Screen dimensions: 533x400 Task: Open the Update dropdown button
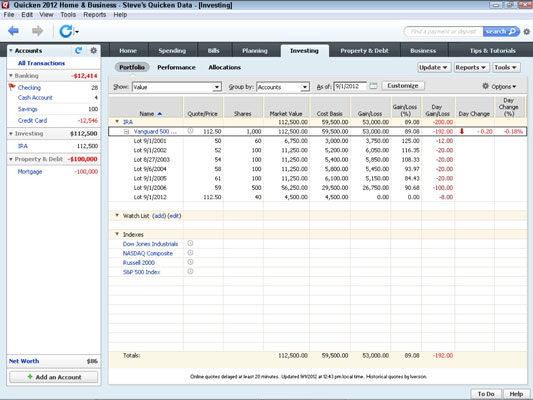pos(434,67)
